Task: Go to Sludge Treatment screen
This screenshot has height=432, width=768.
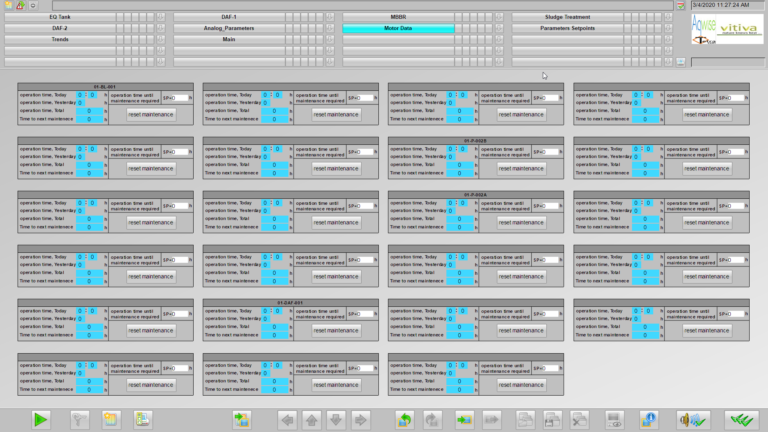Action: [567, 17]
